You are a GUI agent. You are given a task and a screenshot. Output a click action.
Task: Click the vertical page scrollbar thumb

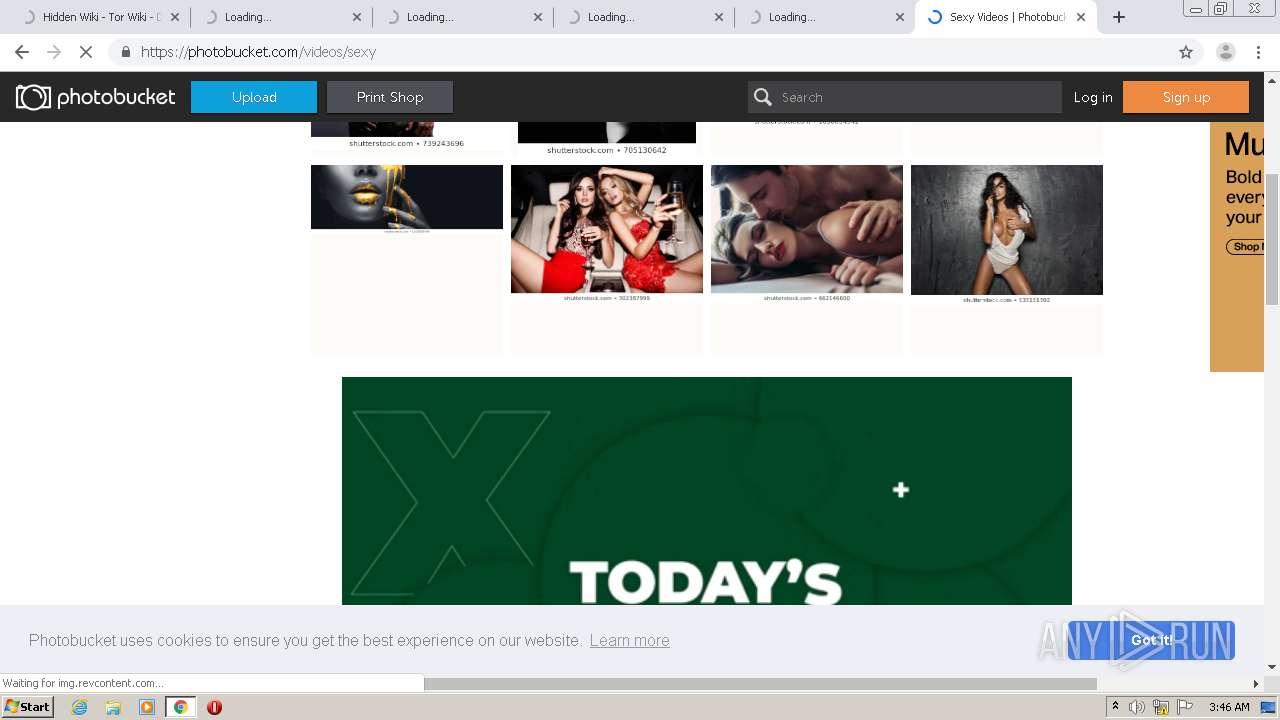[x=1272, y=239]
